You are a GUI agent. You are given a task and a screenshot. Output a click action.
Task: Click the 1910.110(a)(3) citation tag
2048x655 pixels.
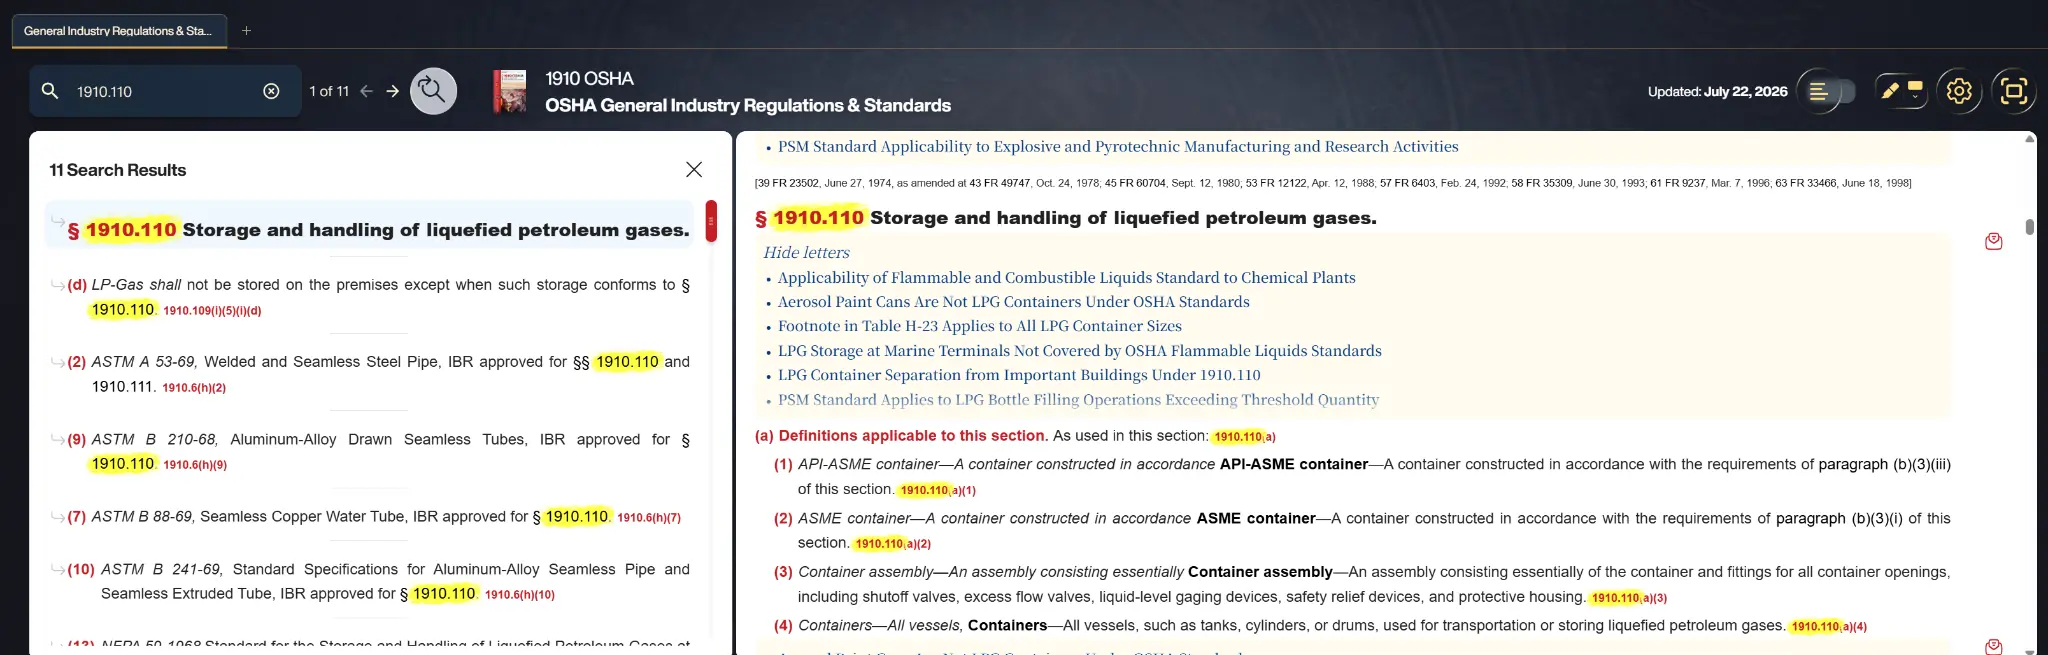click(1628, 598)
